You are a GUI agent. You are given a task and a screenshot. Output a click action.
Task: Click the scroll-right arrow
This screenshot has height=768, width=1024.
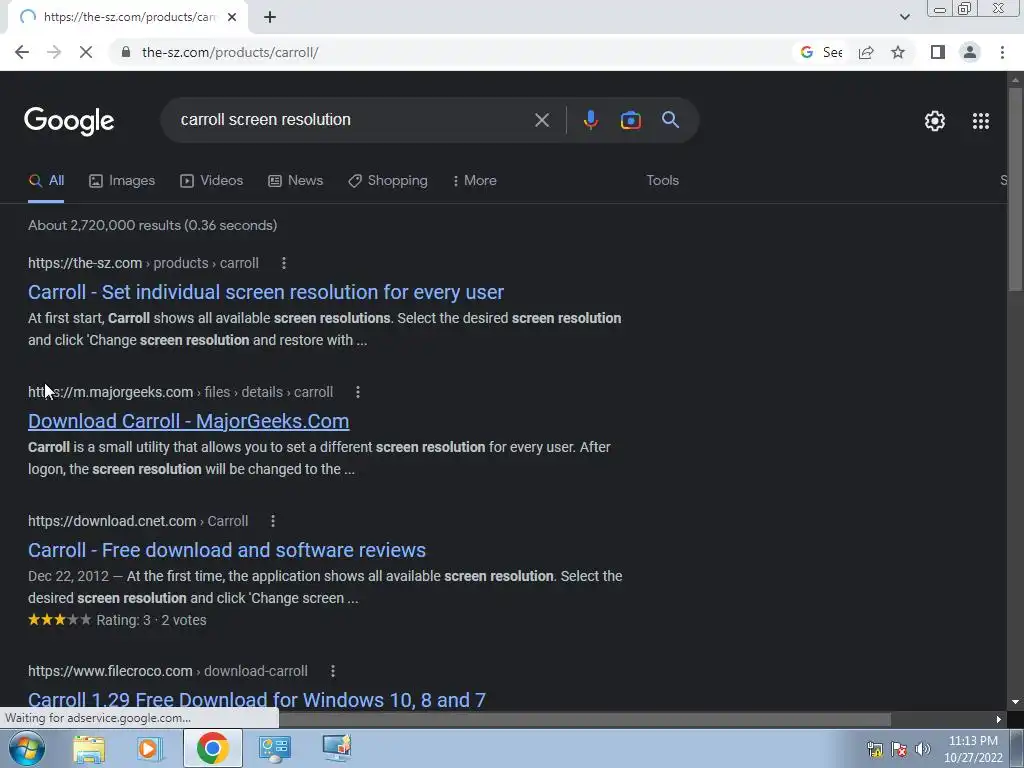tap(999, 719)
